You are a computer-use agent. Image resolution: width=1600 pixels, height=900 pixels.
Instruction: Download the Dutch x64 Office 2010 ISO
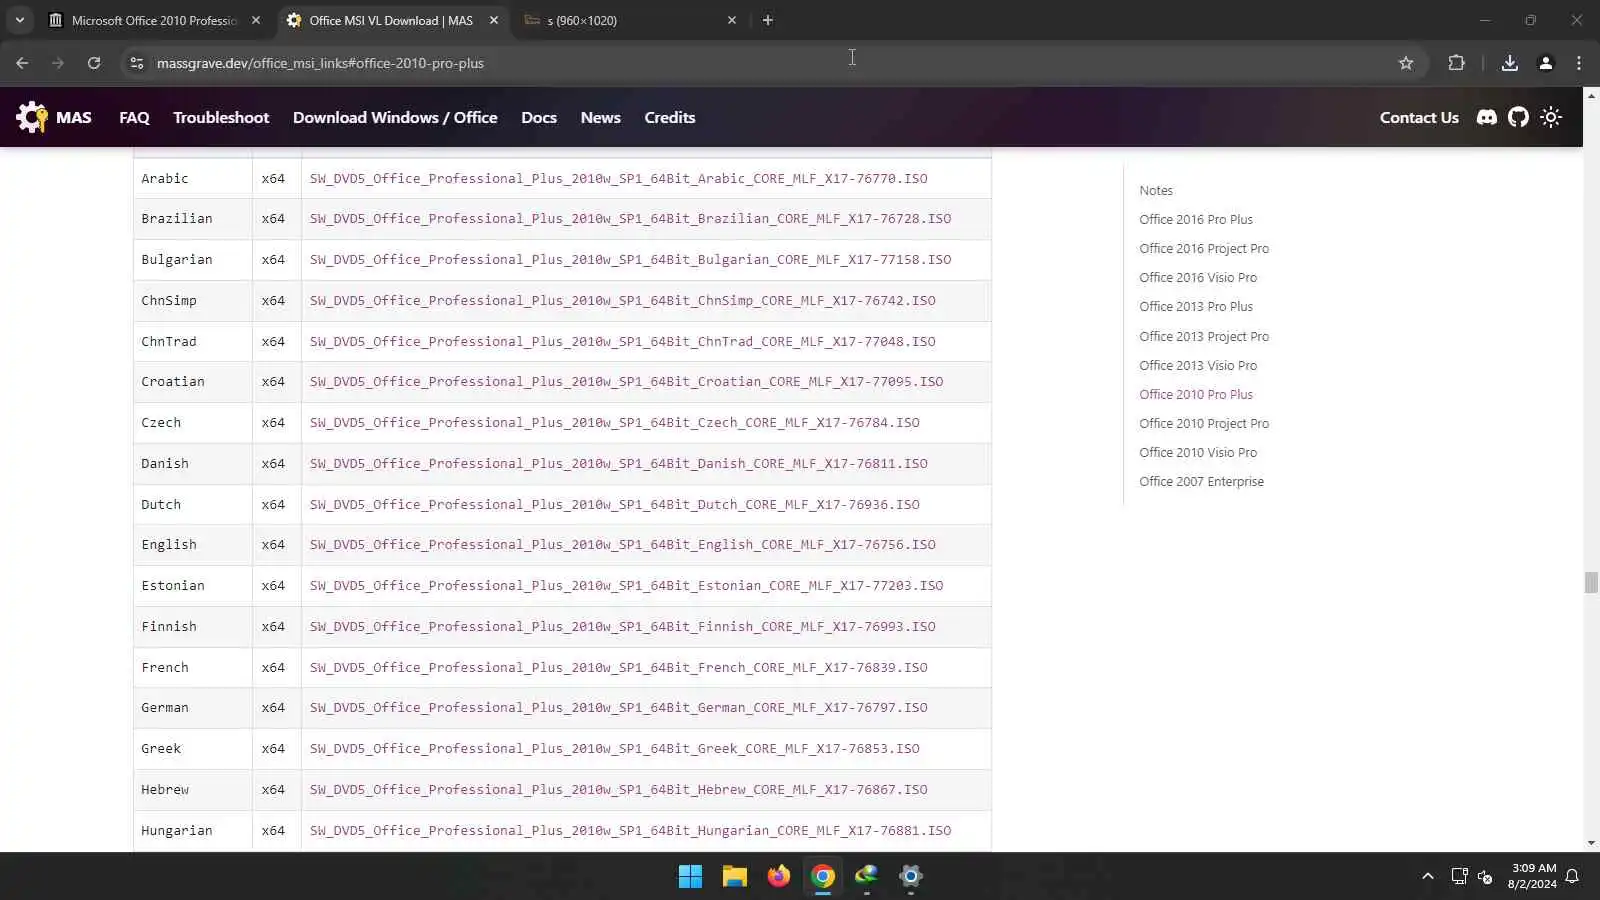[x=615, y=504]
